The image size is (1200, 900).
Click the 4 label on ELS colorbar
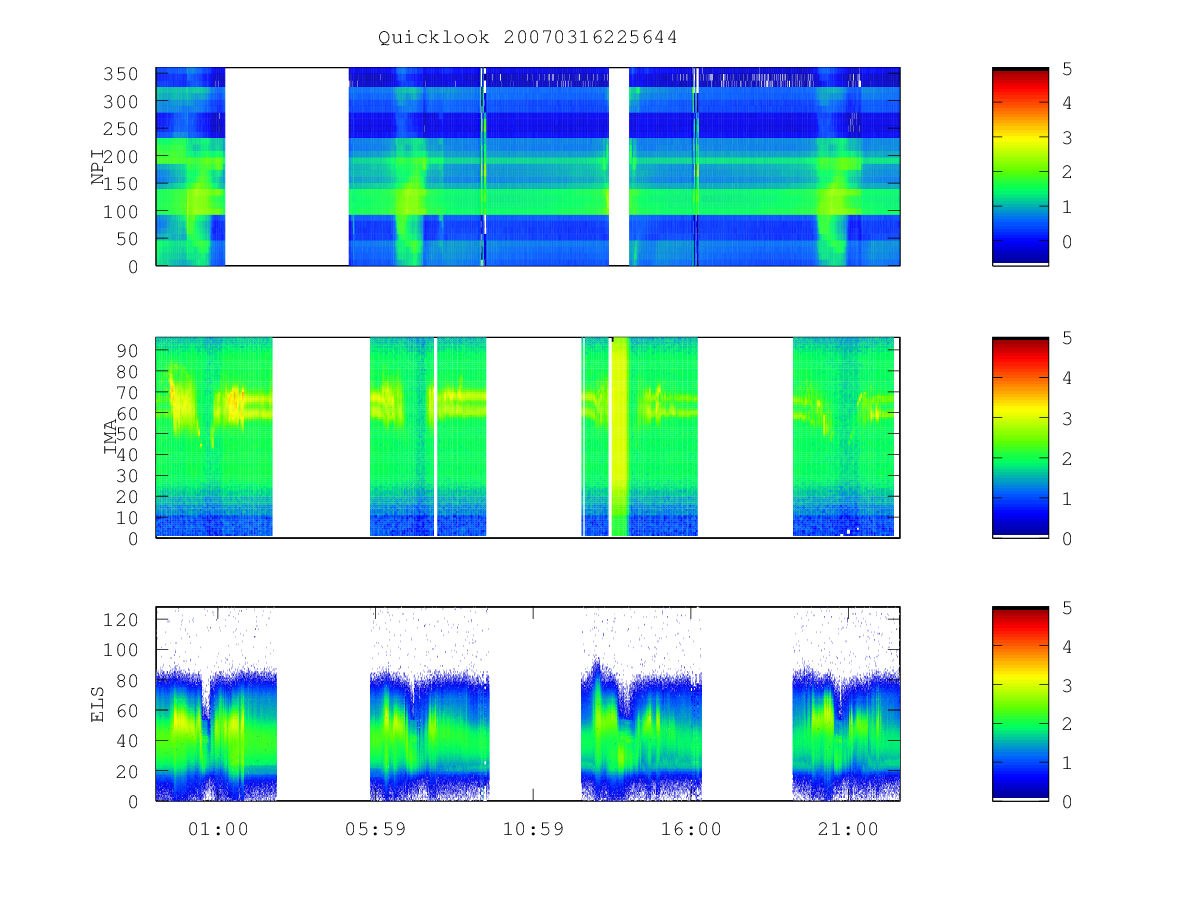pyautogui.click(x=1067, y=647)
